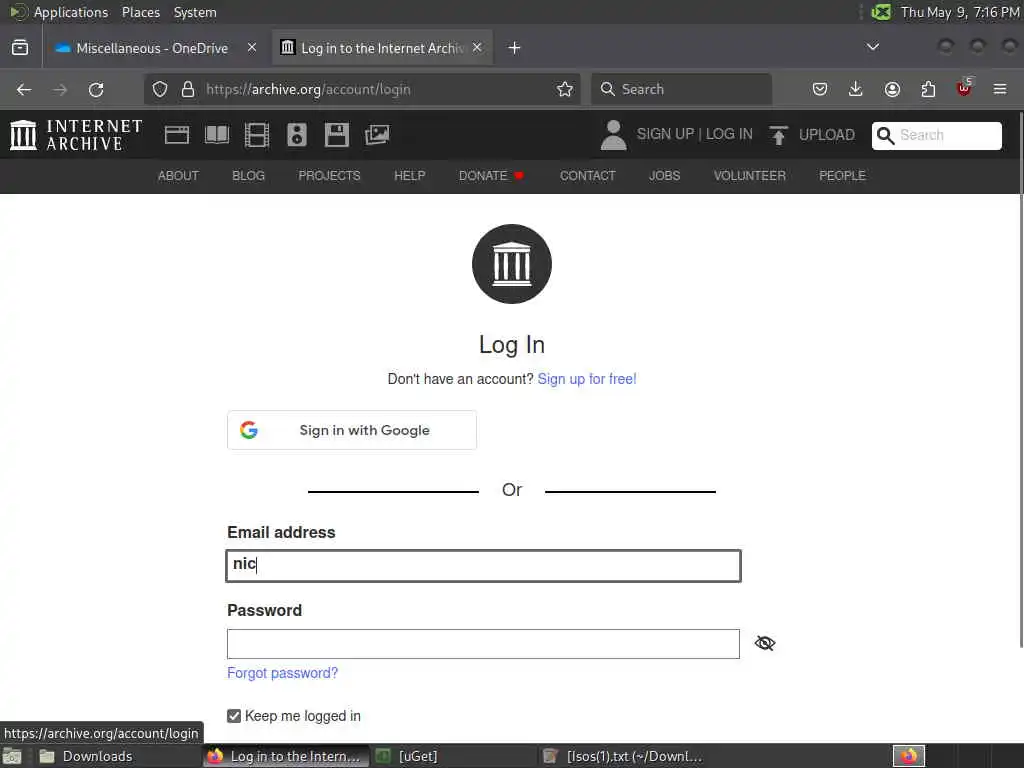Open the System menu
The width and height of the screenshot is (1024, 768).
(195, 12)
